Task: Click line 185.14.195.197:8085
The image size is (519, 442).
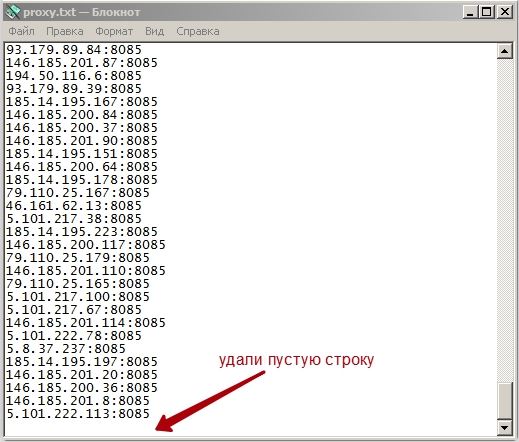Action: 82,362
